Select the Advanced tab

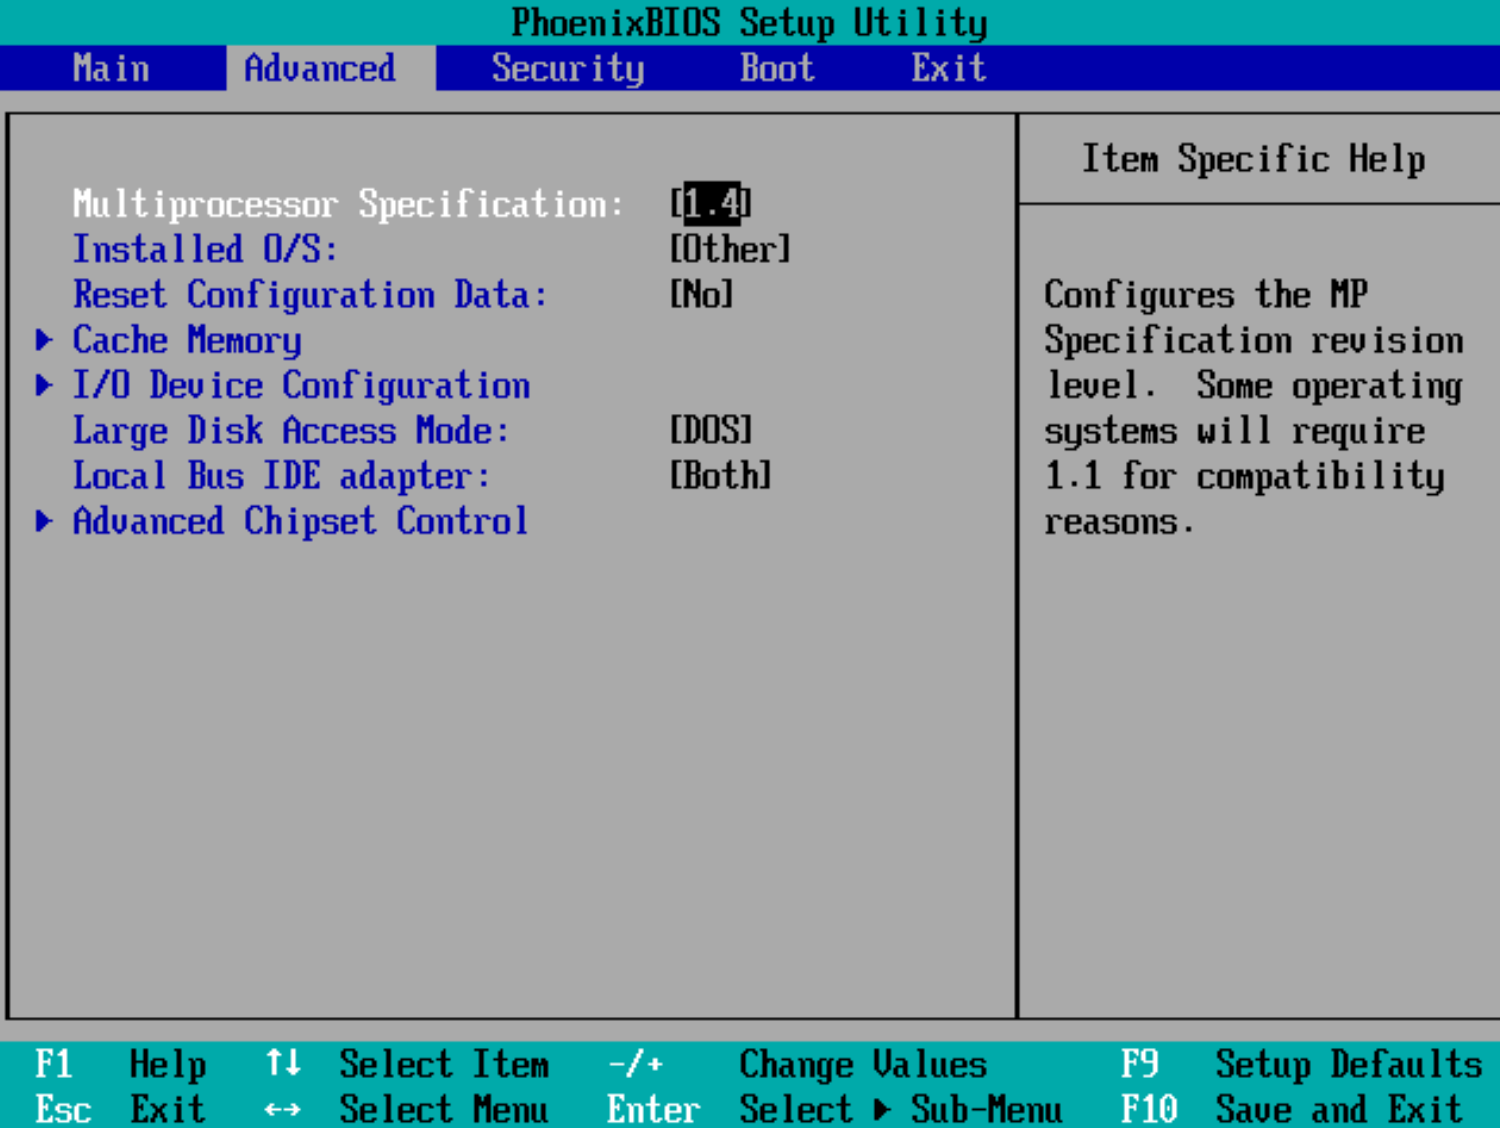point(320,68)
